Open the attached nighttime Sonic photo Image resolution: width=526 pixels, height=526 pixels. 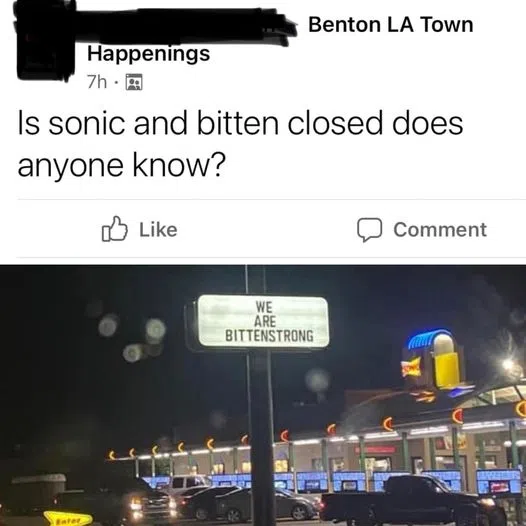pyautogui.click(x=263, y=396)
